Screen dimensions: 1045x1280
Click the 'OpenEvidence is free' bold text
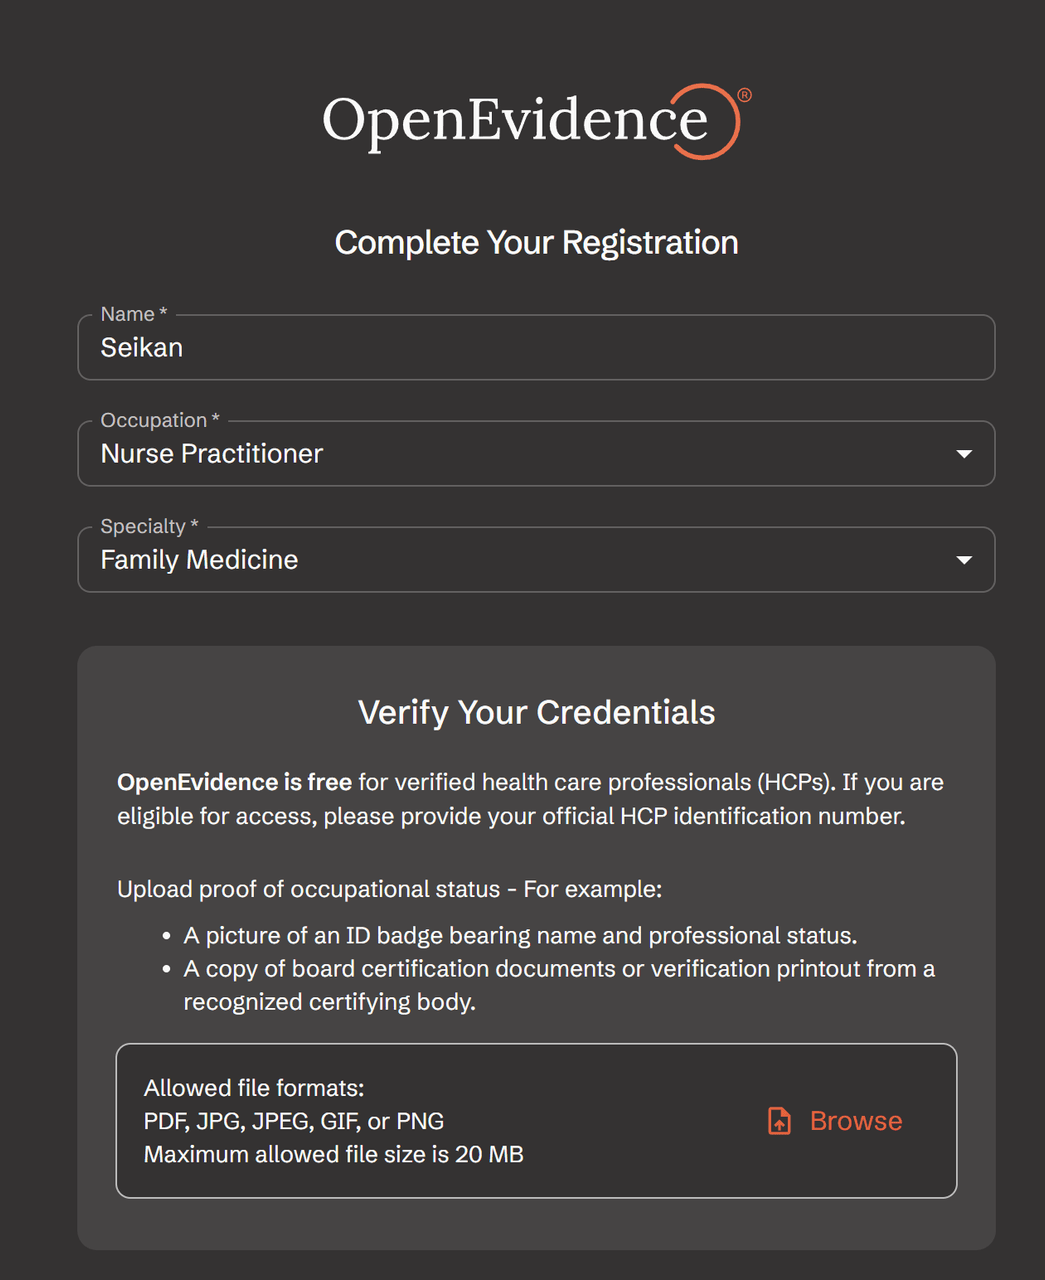(234, 782)
